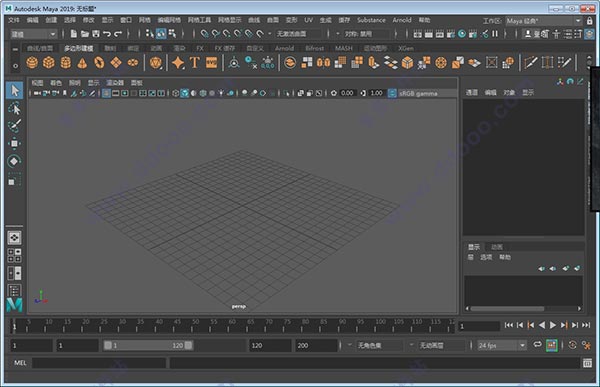Toggle viewport smooth shade all cube
This screenshot has height=387, width=600.
click(184, 93)
